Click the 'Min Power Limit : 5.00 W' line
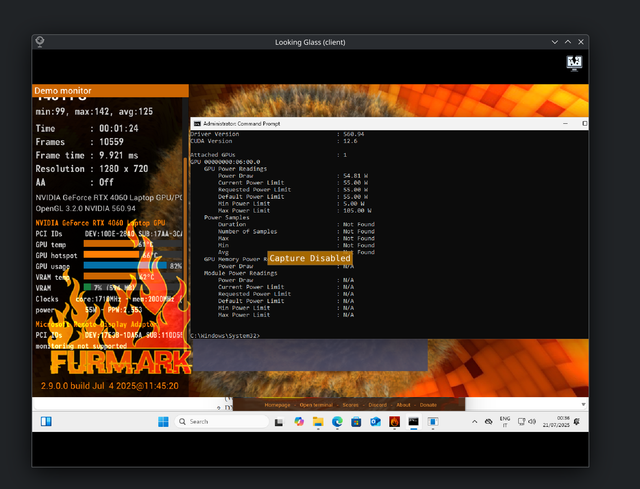640x489 pixels. [291, 204]
